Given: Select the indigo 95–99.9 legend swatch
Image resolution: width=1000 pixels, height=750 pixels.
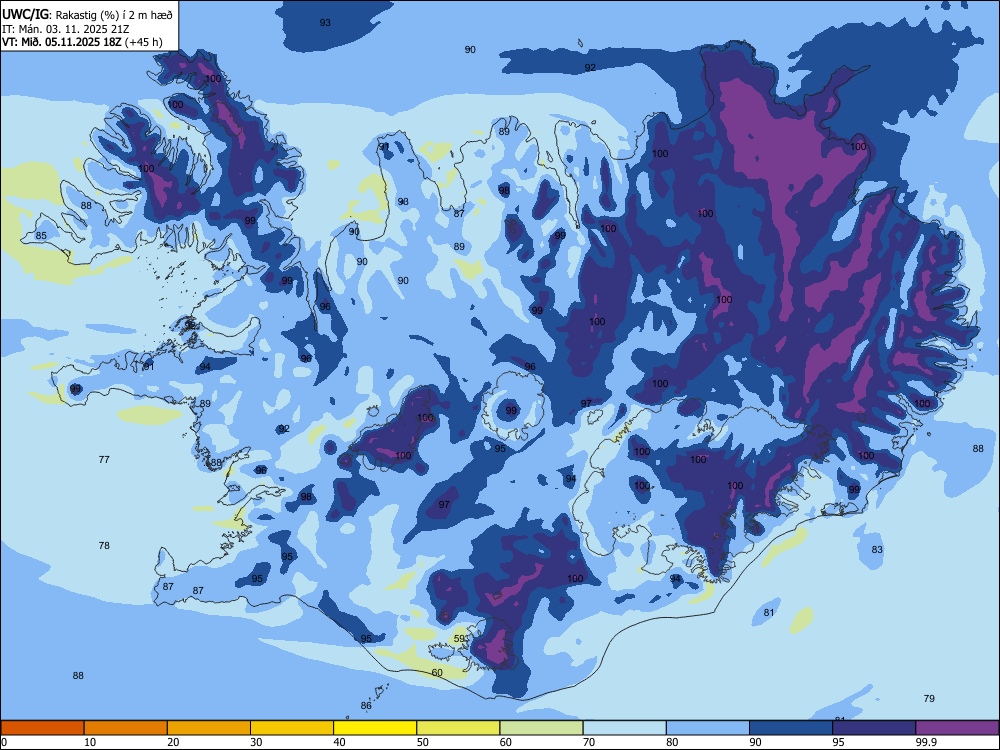Looking at the screenshot, I should (874, 728).
